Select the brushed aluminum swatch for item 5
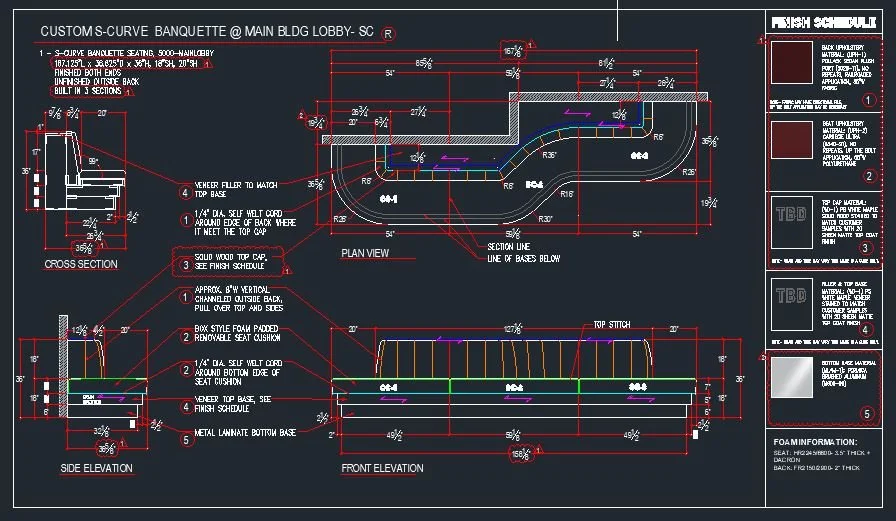 791,378
